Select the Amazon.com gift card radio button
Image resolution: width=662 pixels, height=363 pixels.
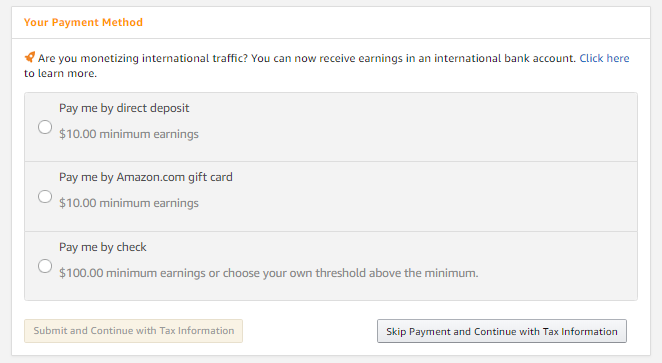point(45,196)
